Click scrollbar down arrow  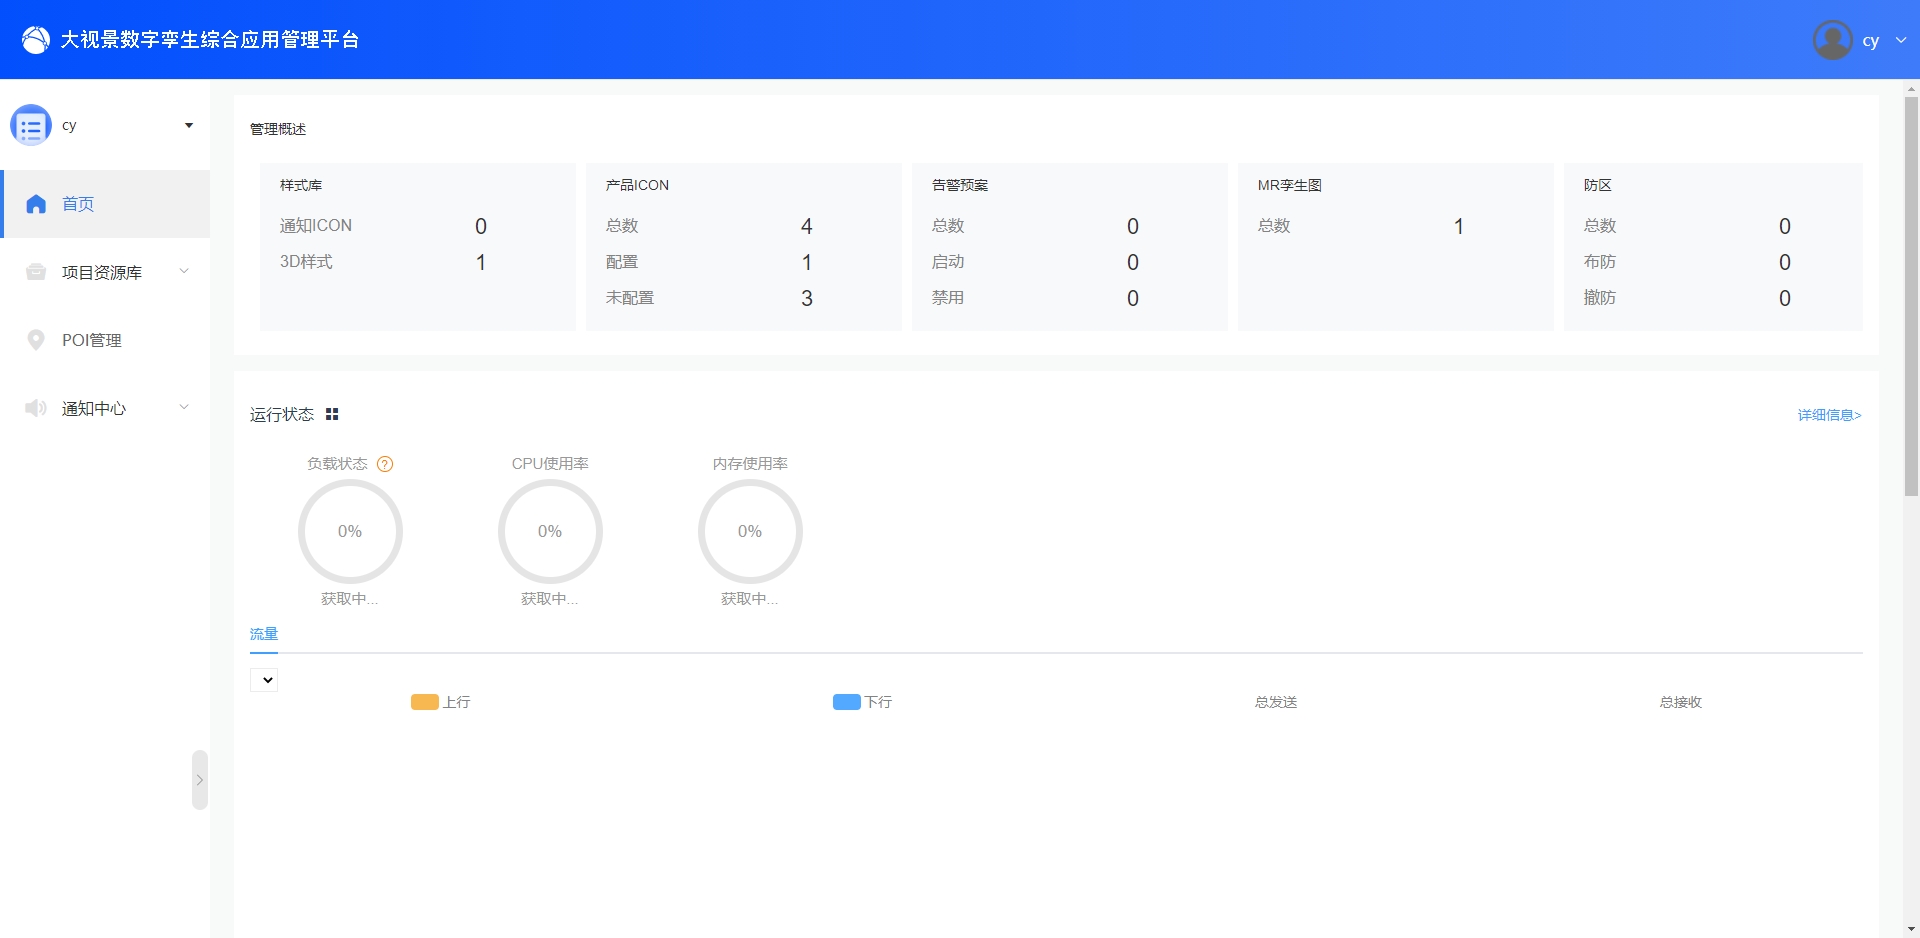point(1911,929)
